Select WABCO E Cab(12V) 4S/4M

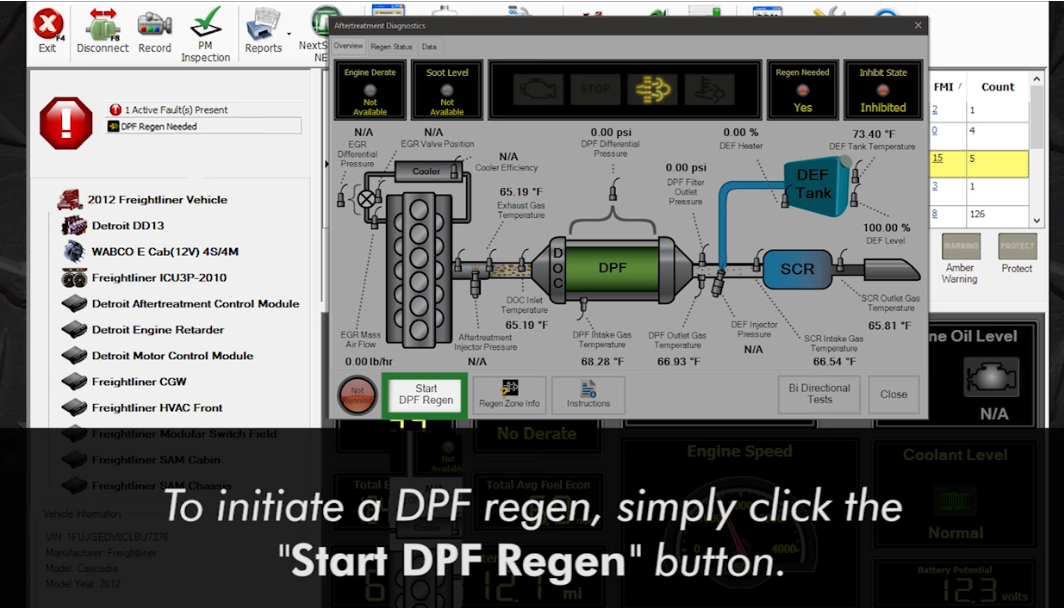click(x=165, y=252)
